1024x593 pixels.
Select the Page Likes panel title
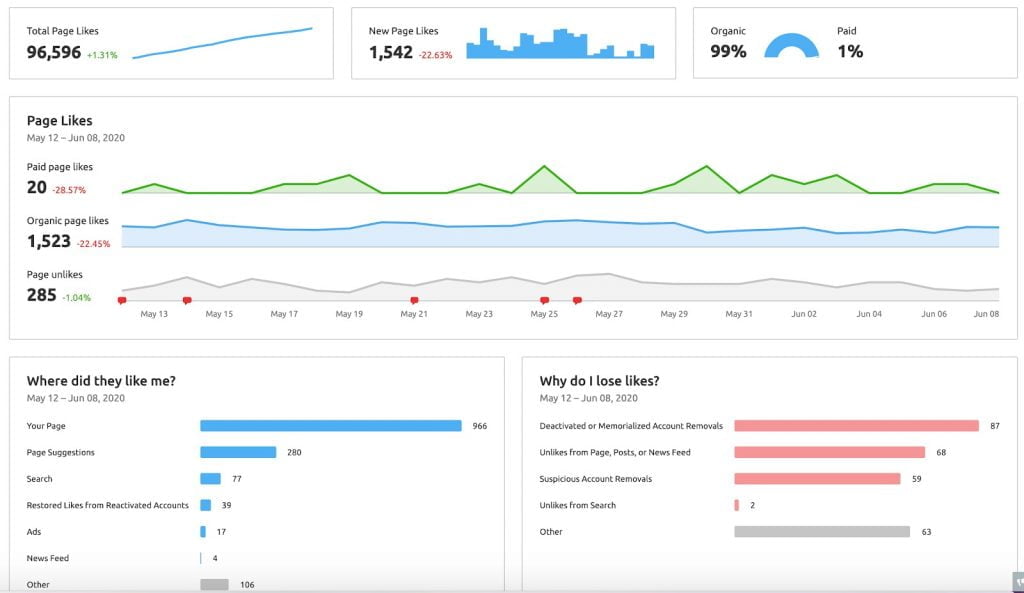click(x=58, y=120)
